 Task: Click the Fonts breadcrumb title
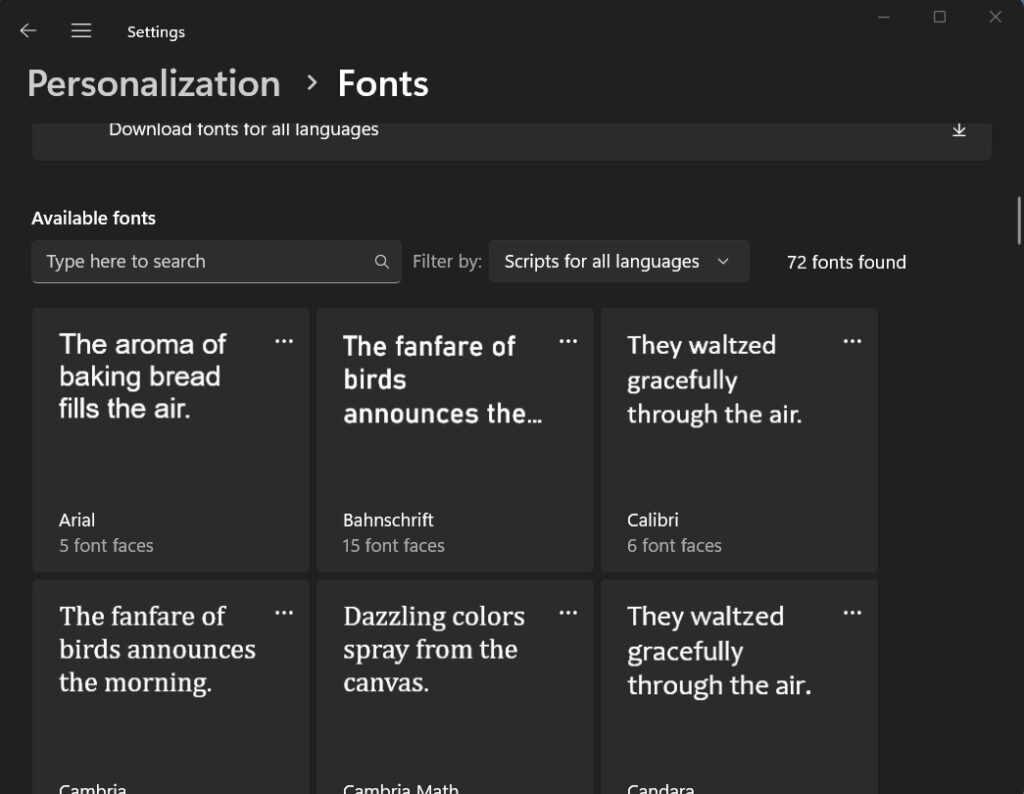pyautogui.click(x=382, y=83)
